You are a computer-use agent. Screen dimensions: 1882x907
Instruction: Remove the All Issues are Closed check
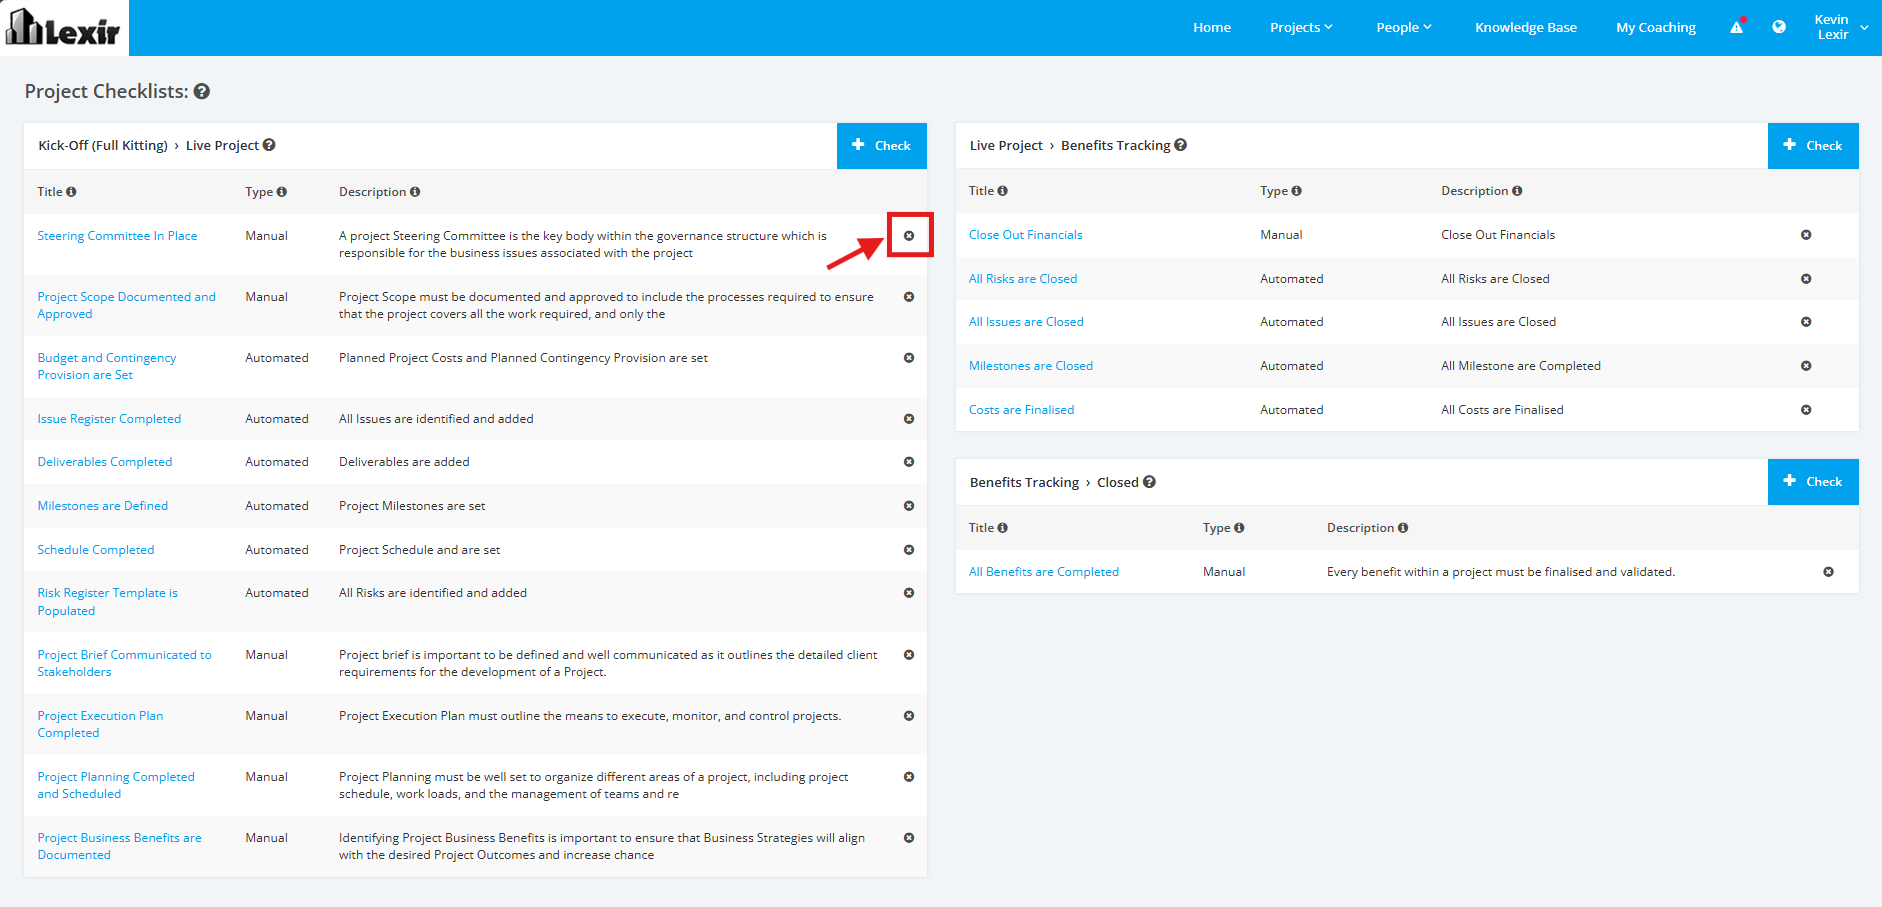click(1806, 322)
